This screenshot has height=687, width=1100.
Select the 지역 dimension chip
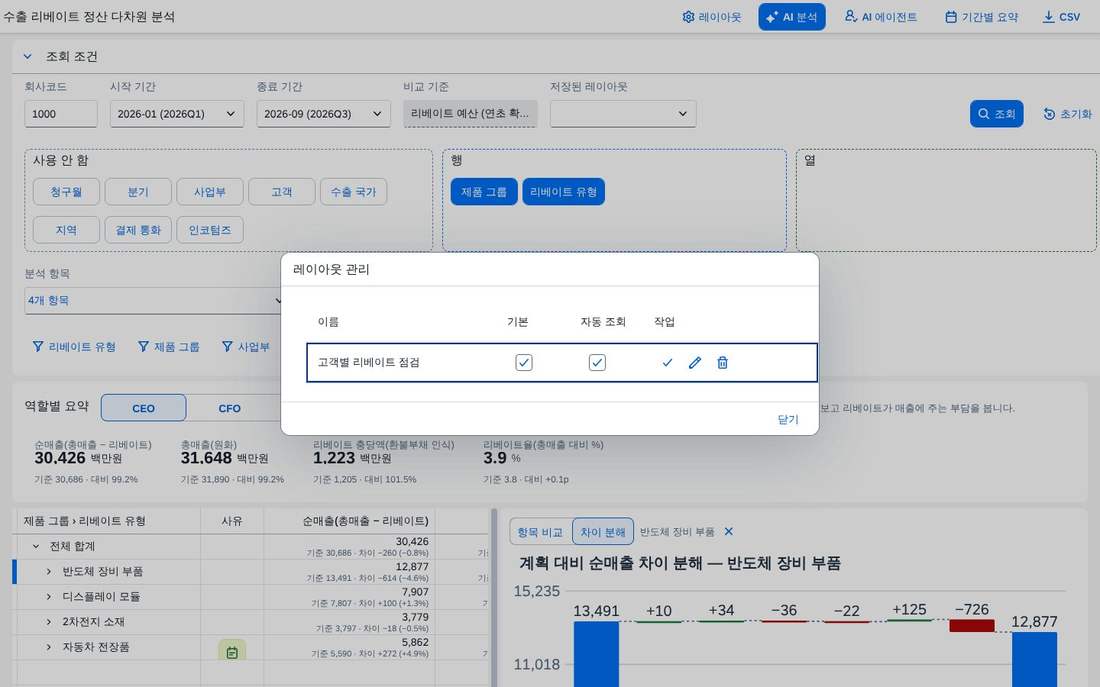pyautogui.click(x=66, y=229)
